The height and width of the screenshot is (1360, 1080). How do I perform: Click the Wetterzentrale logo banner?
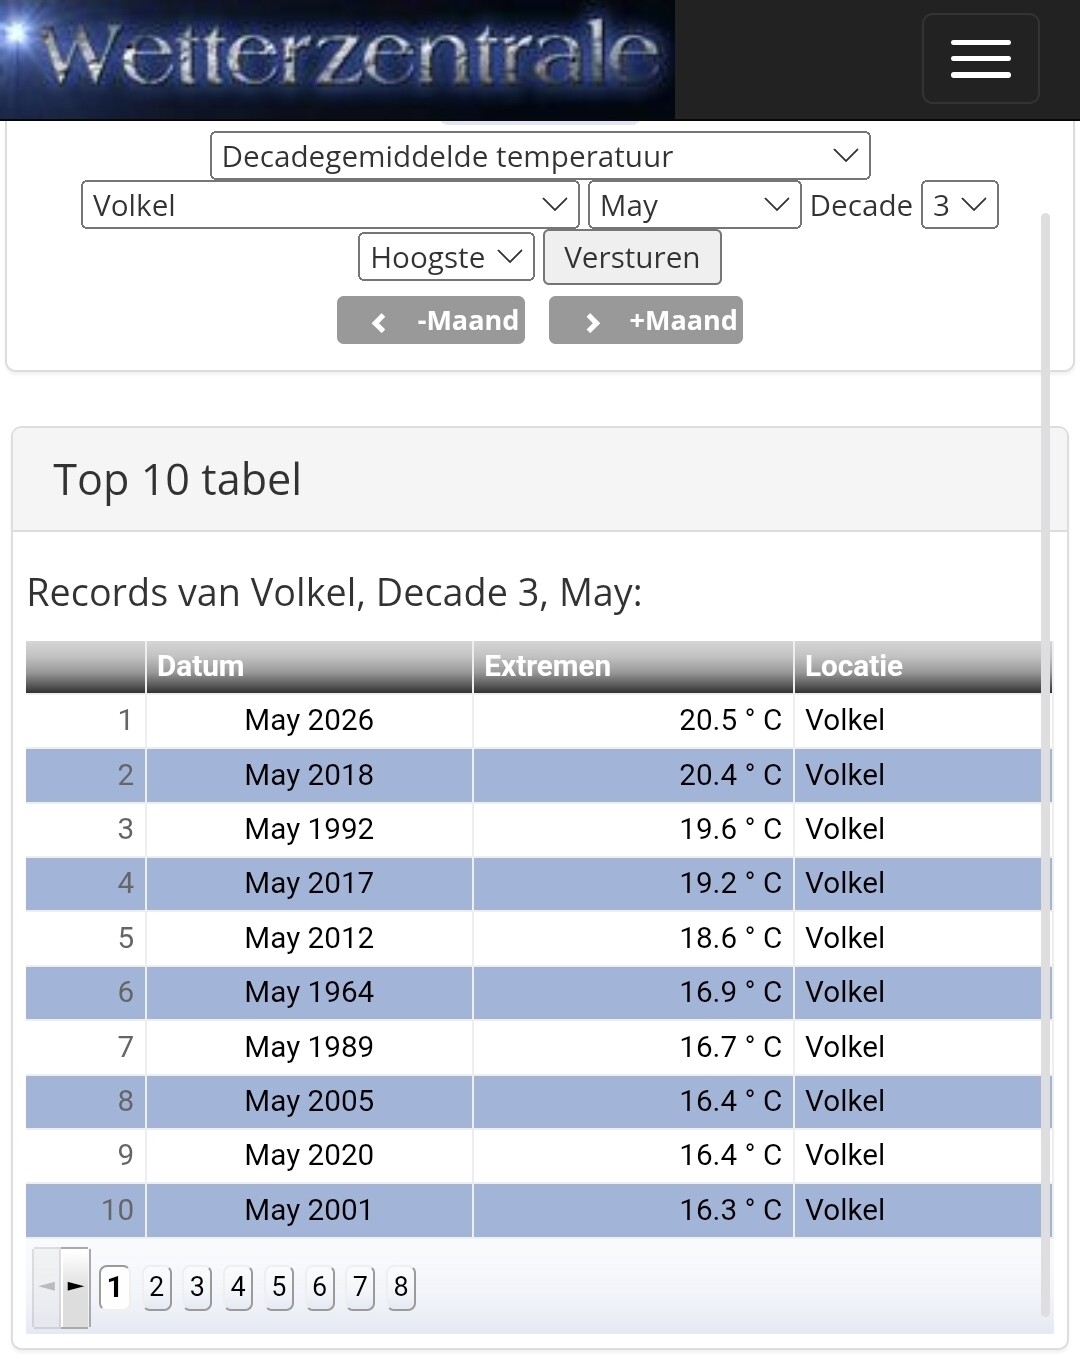[x=337, y=60]
